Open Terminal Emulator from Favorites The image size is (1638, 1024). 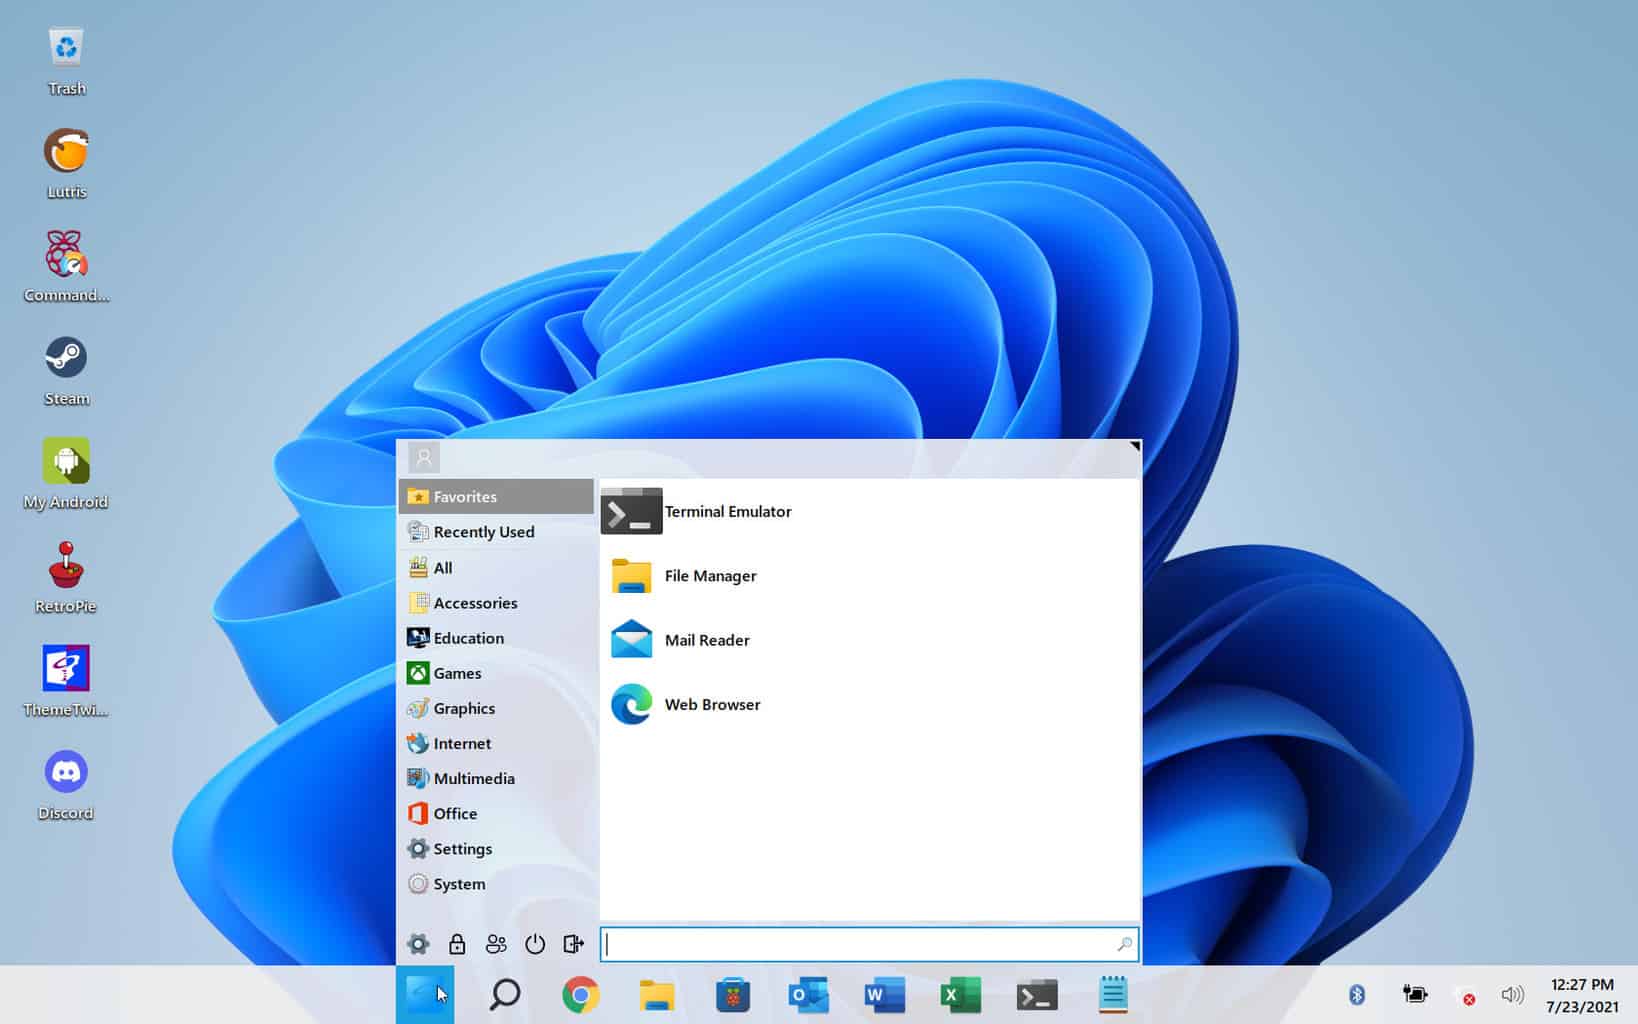[x=870, y=511]
